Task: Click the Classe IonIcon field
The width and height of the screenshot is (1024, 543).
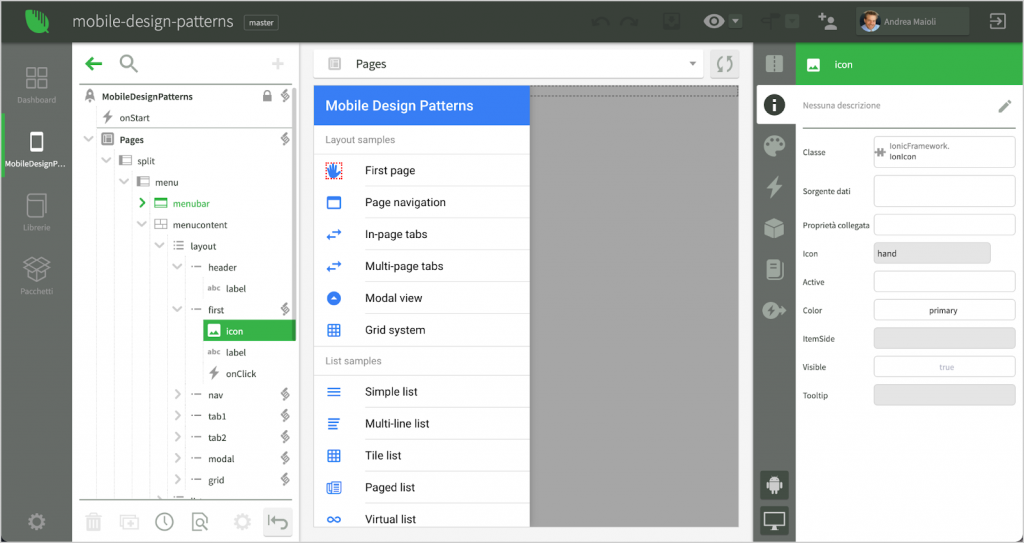Action: click(944, 152)
